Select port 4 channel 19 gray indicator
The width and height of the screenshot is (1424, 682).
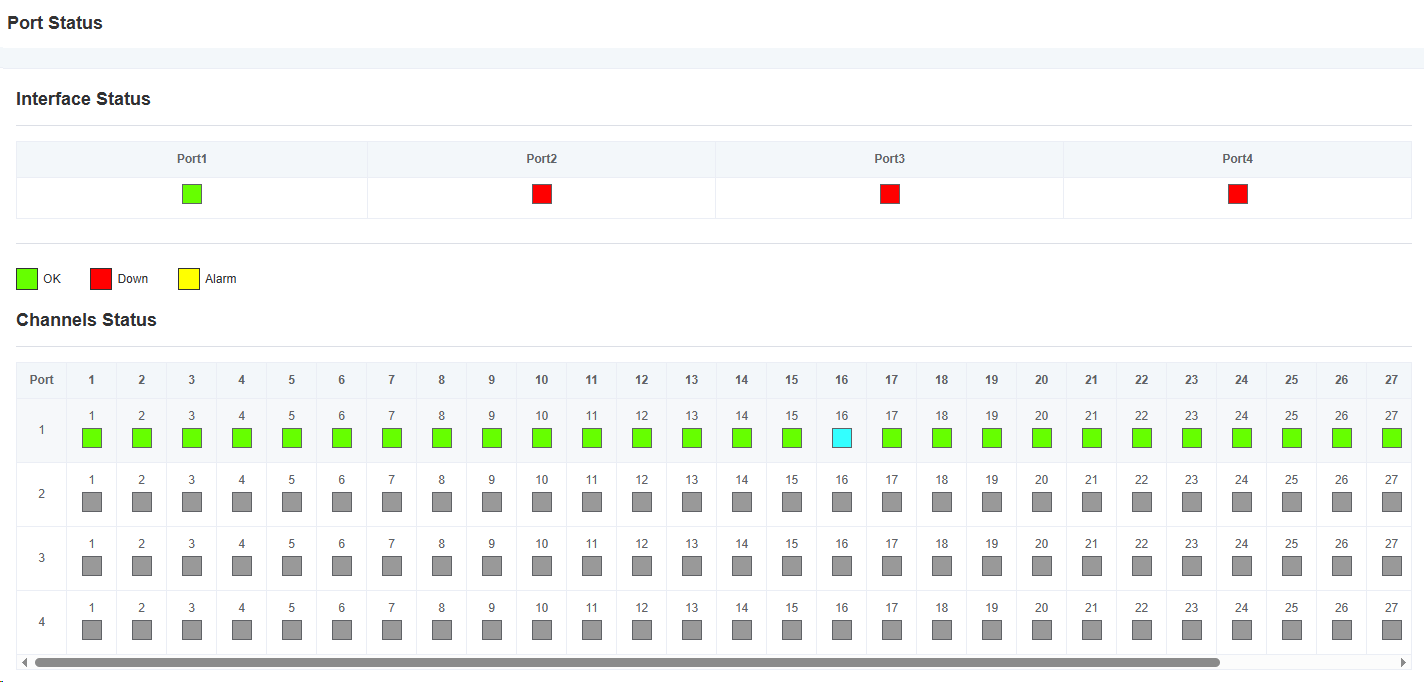coord(992,630)
